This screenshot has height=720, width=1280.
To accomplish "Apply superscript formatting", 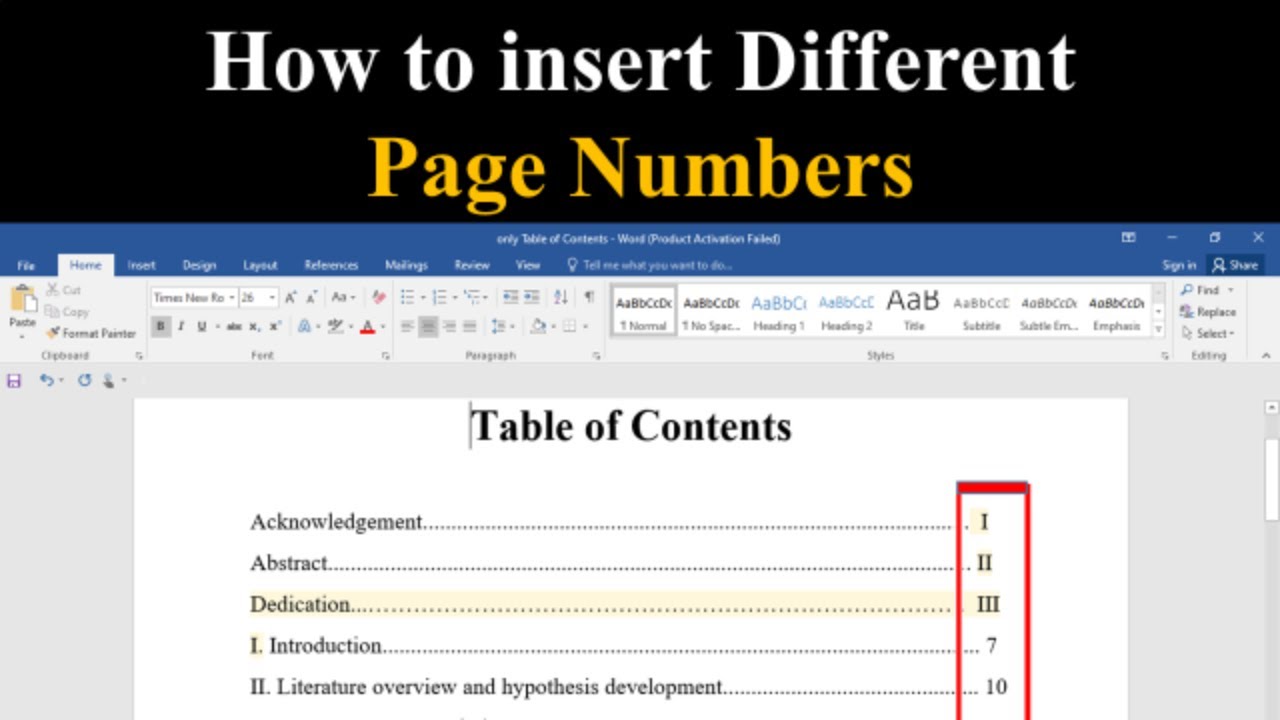I will tap(275, 326).
